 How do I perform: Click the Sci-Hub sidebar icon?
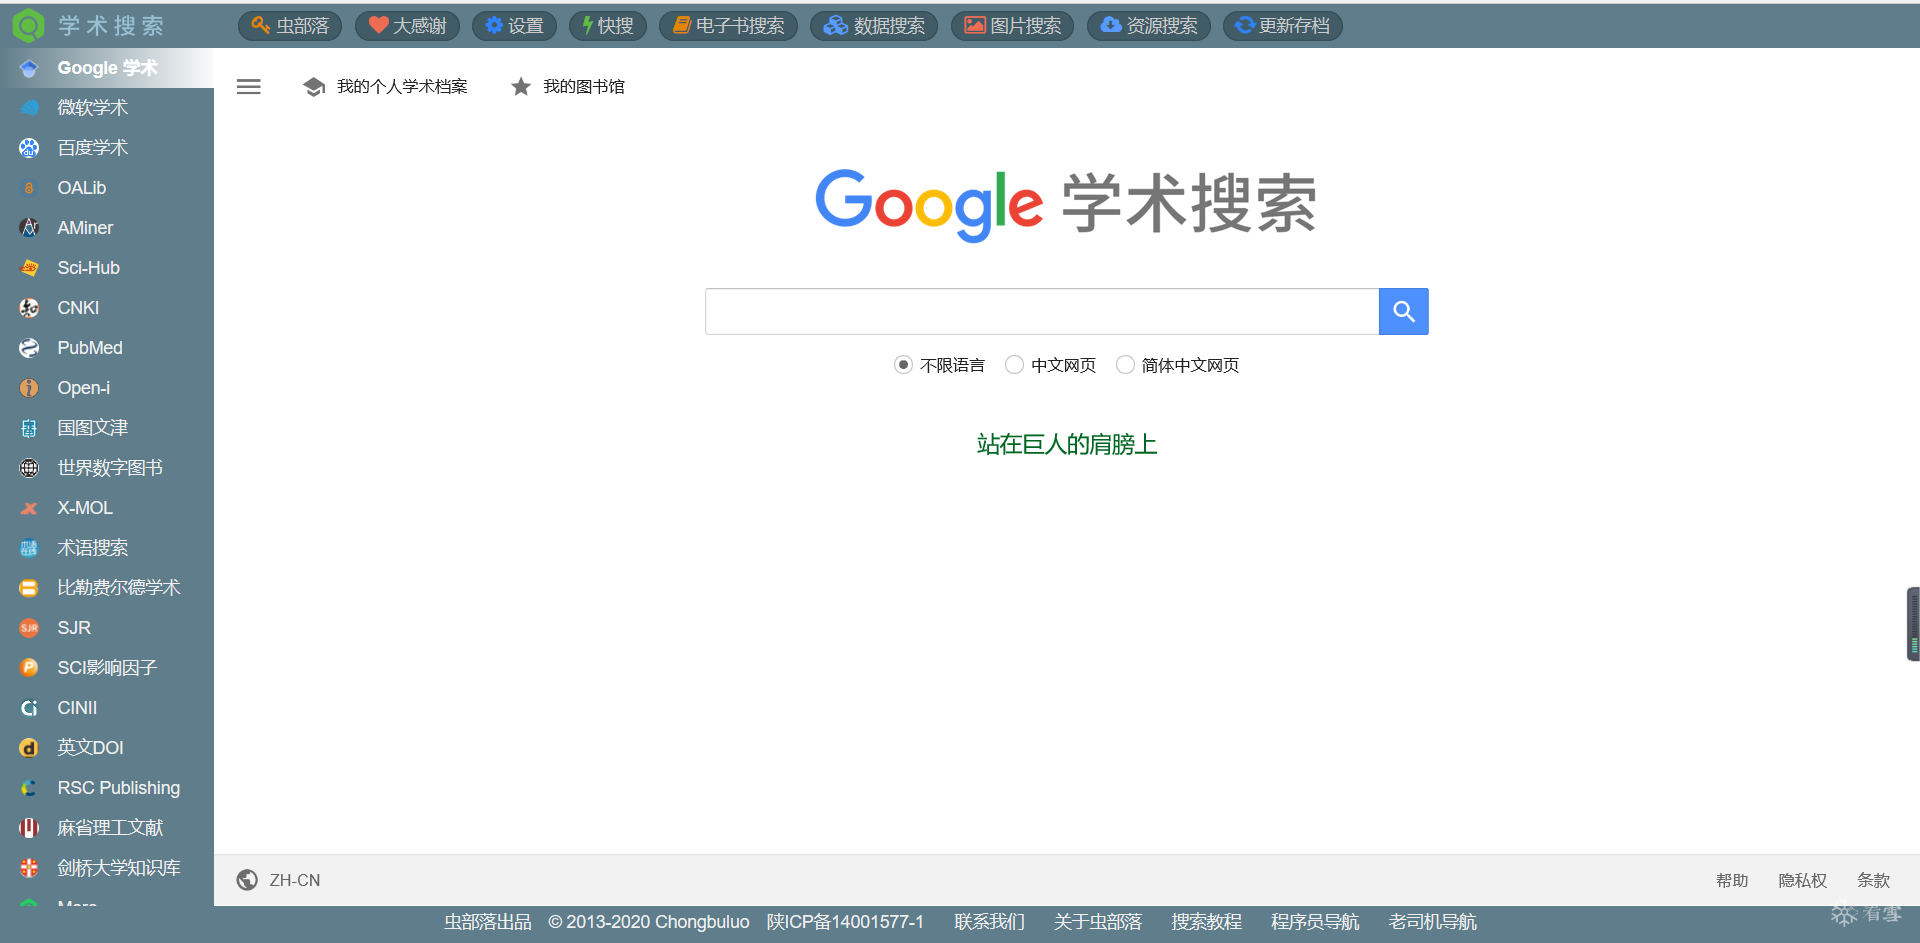[29, 268]
